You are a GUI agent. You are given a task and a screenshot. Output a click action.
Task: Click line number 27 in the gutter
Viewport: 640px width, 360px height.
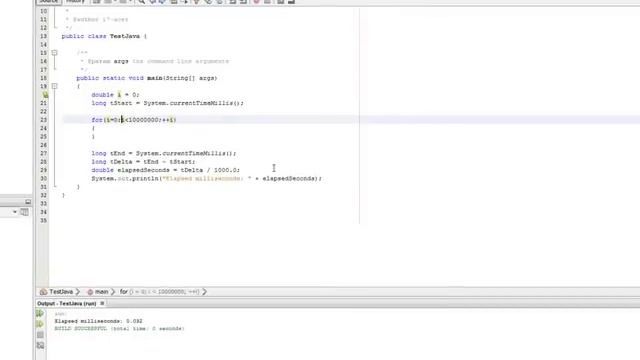[x=43, y=153]
